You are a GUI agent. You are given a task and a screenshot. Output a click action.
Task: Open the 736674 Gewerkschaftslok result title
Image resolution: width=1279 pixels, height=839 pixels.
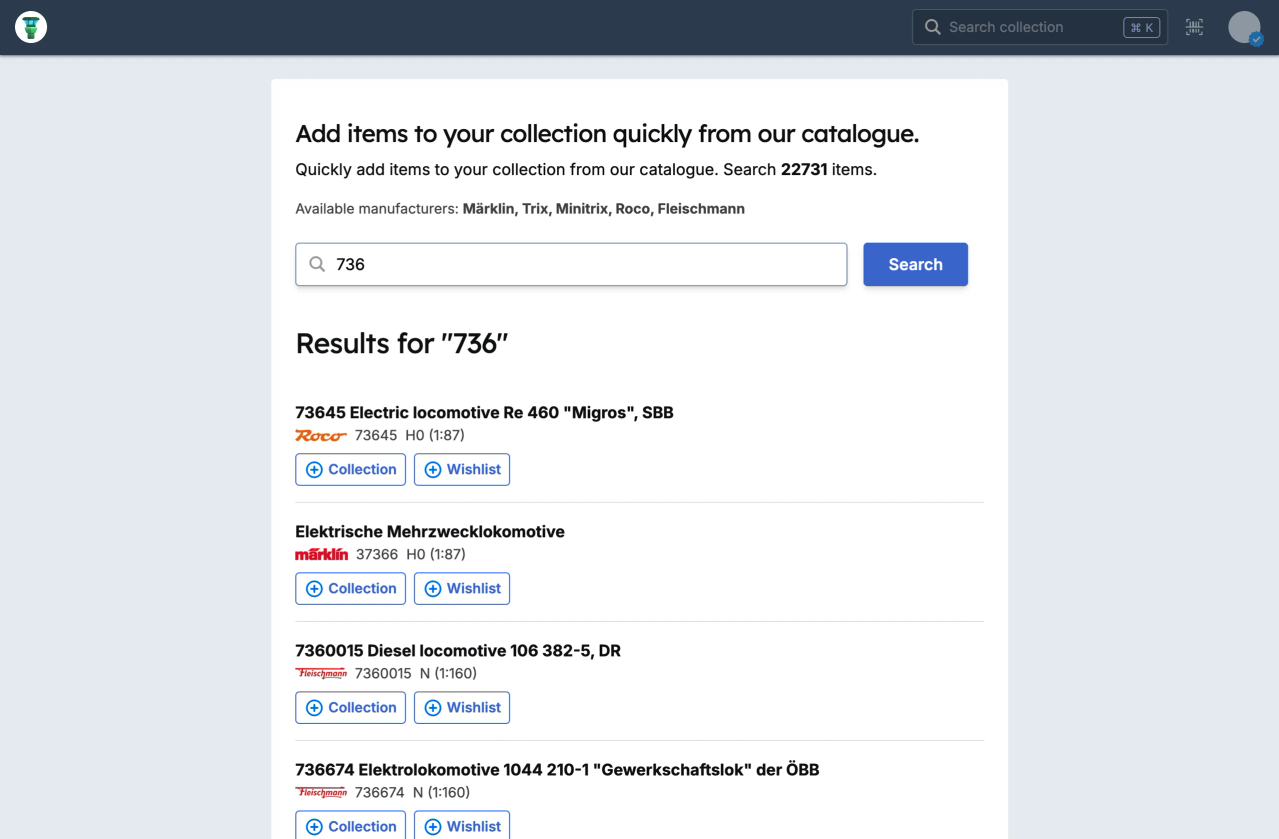(x=557, y=769)
